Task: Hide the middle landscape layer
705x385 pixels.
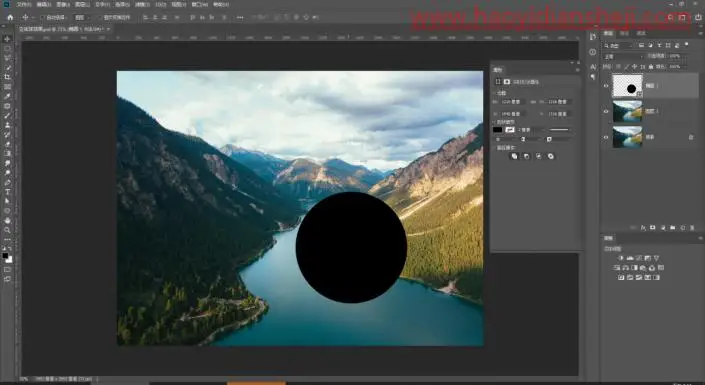Action: [606, 112]
